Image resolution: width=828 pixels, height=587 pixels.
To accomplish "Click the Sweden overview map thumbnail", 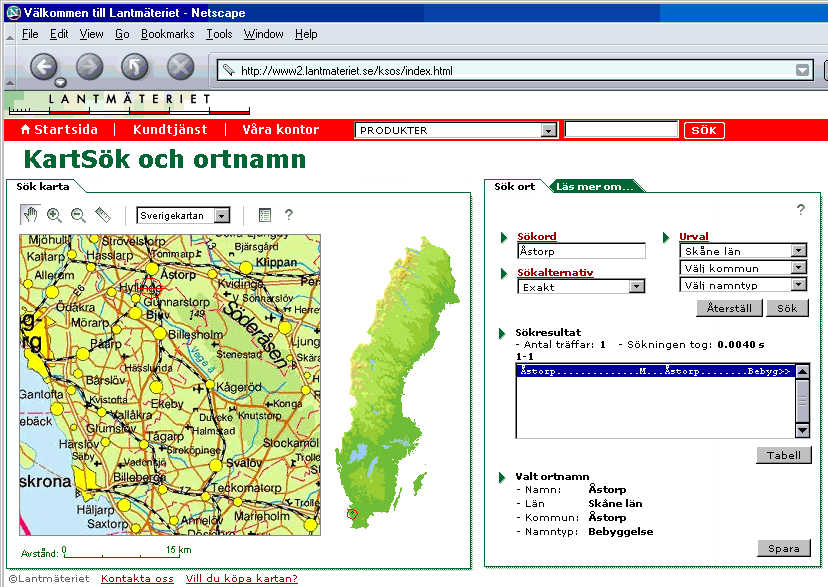I will click(x=397, y=381).
